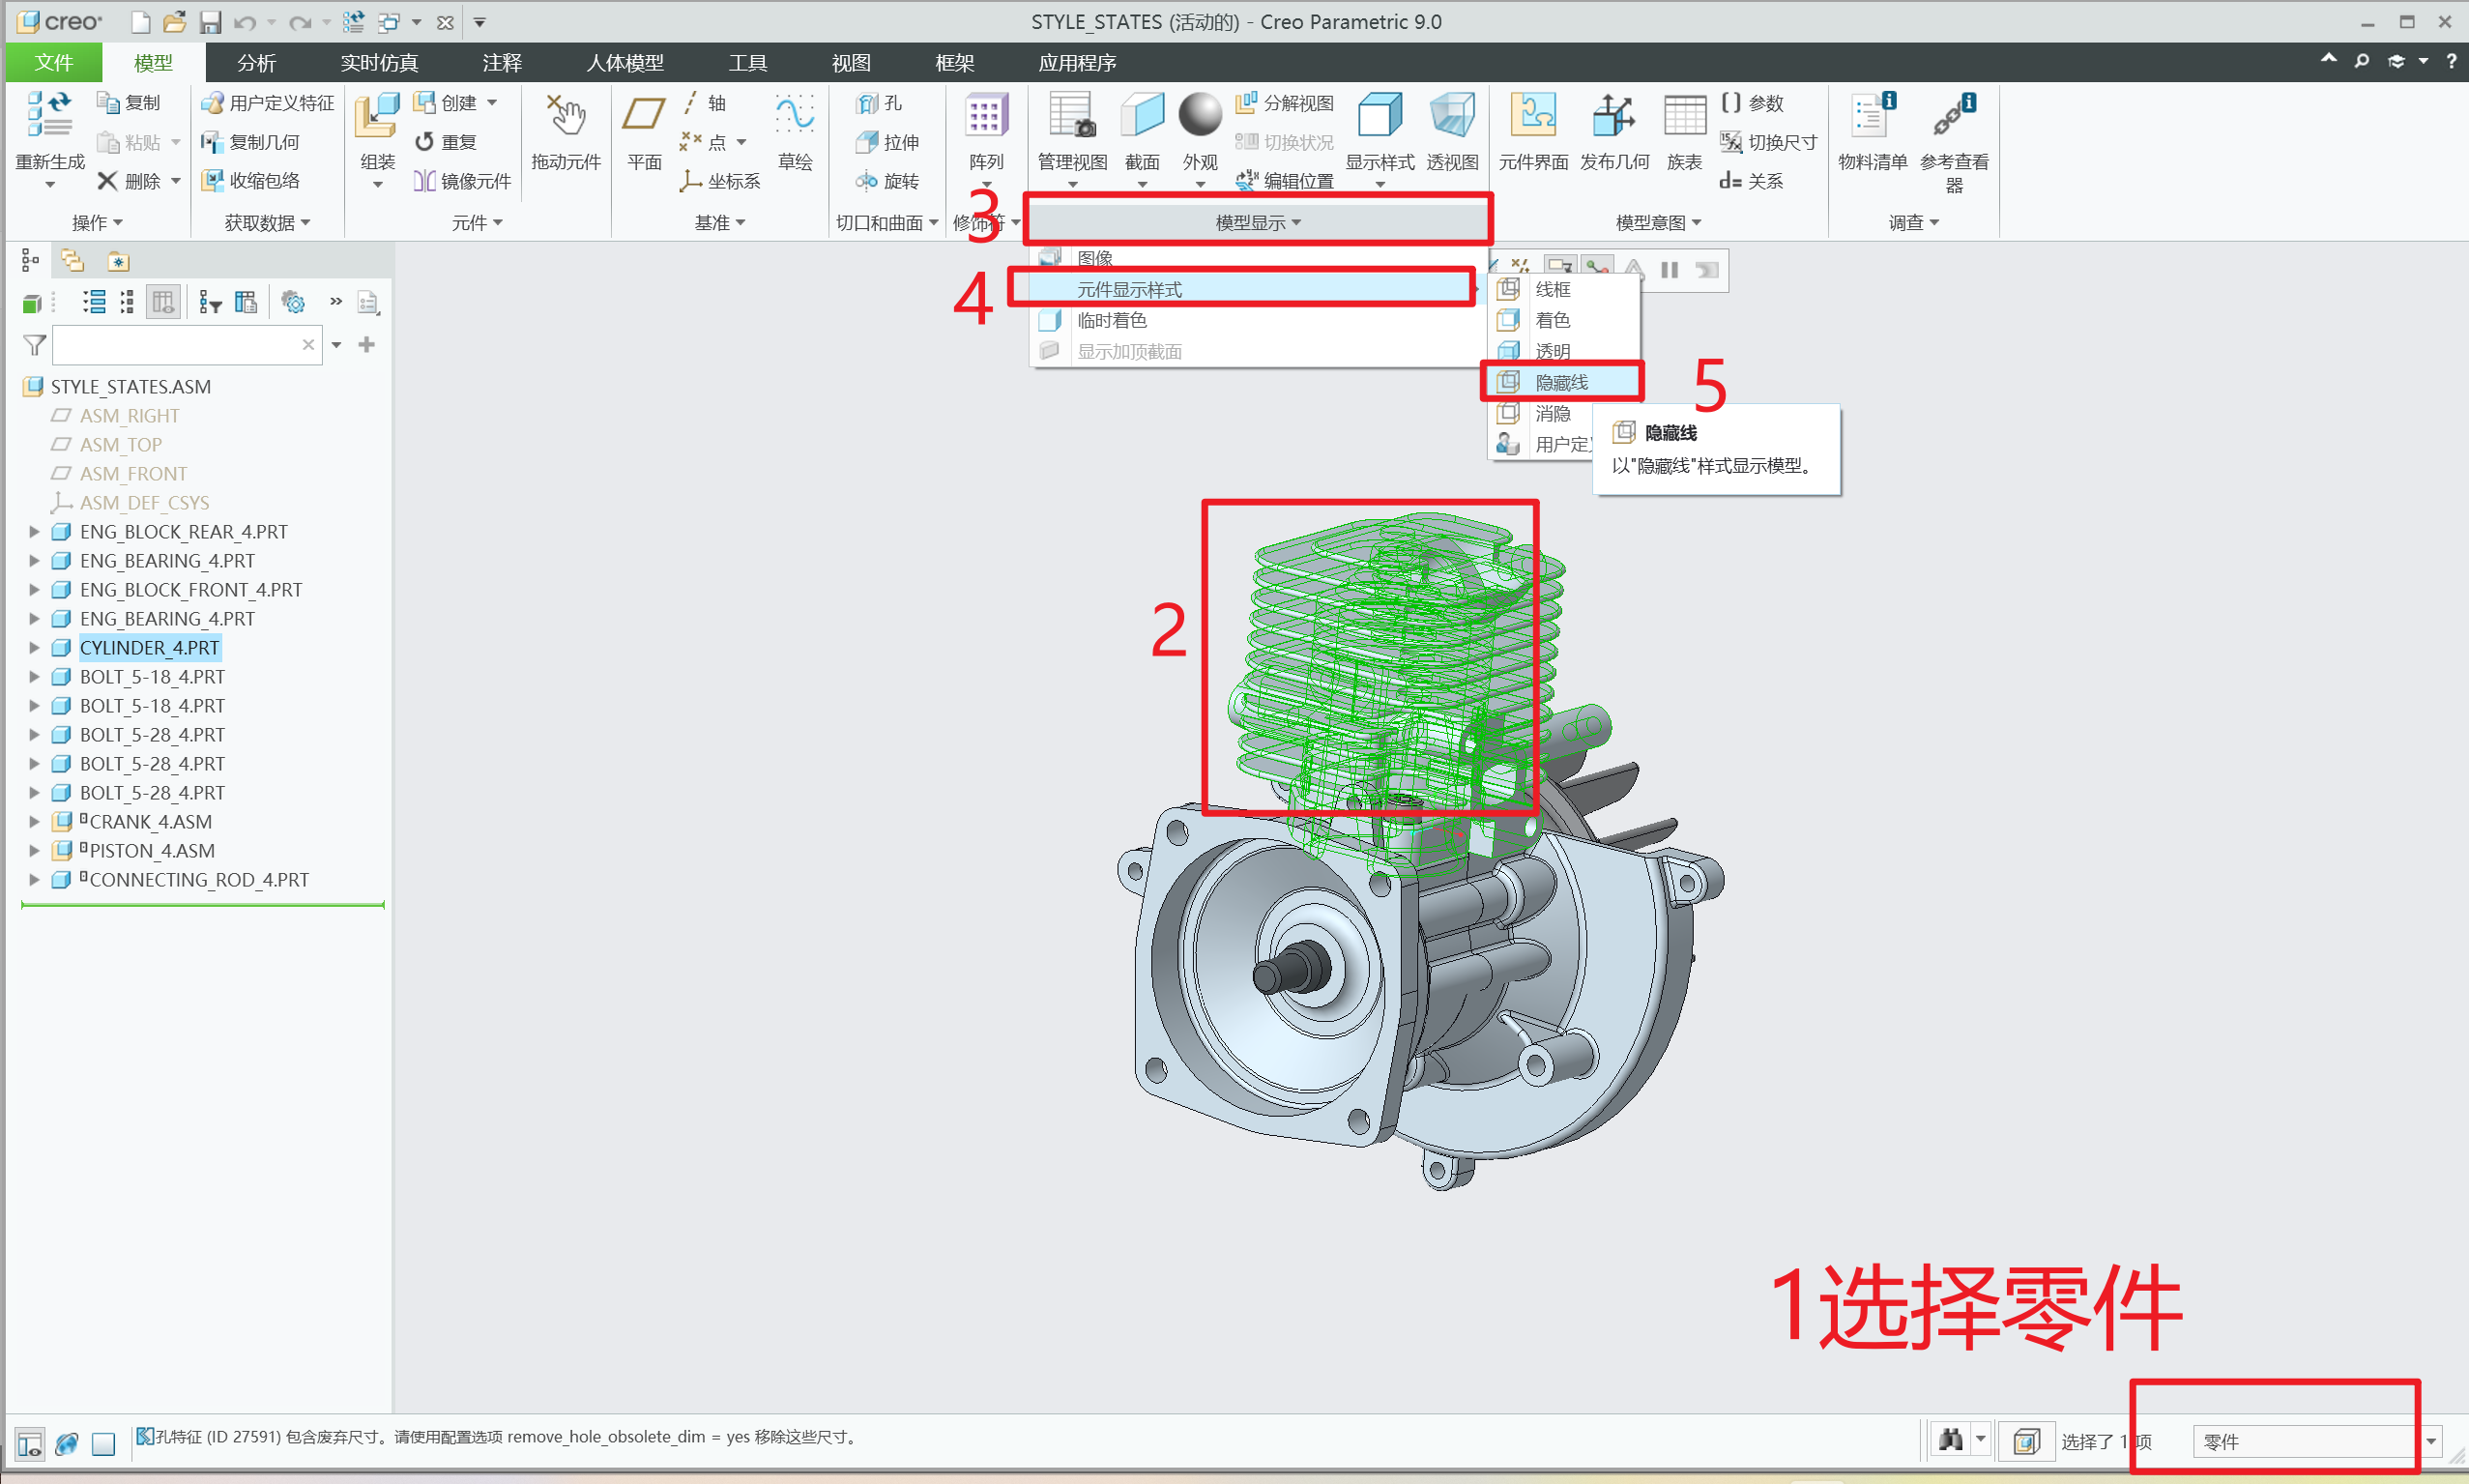The image size is (2469, 1484).
Task: Select 隐藏线 hidden line display style
Action: click(x=1561, y=382)
